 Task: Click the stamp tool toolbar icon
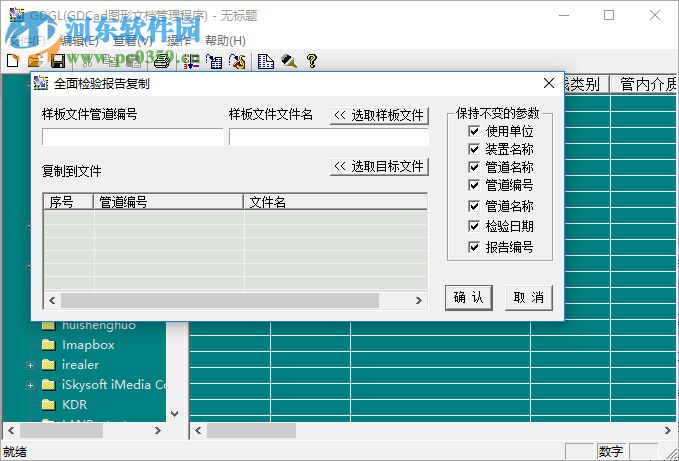[289, 61]
